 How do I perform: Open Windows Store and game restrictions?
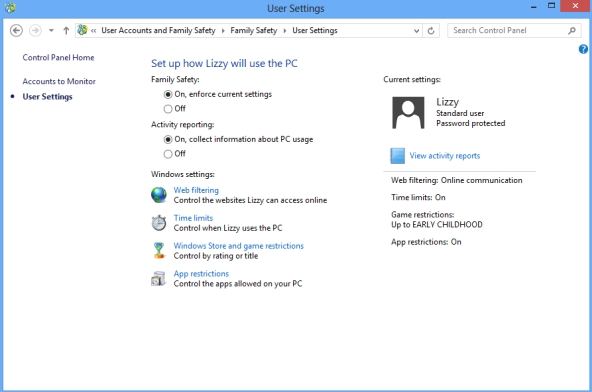239,246
